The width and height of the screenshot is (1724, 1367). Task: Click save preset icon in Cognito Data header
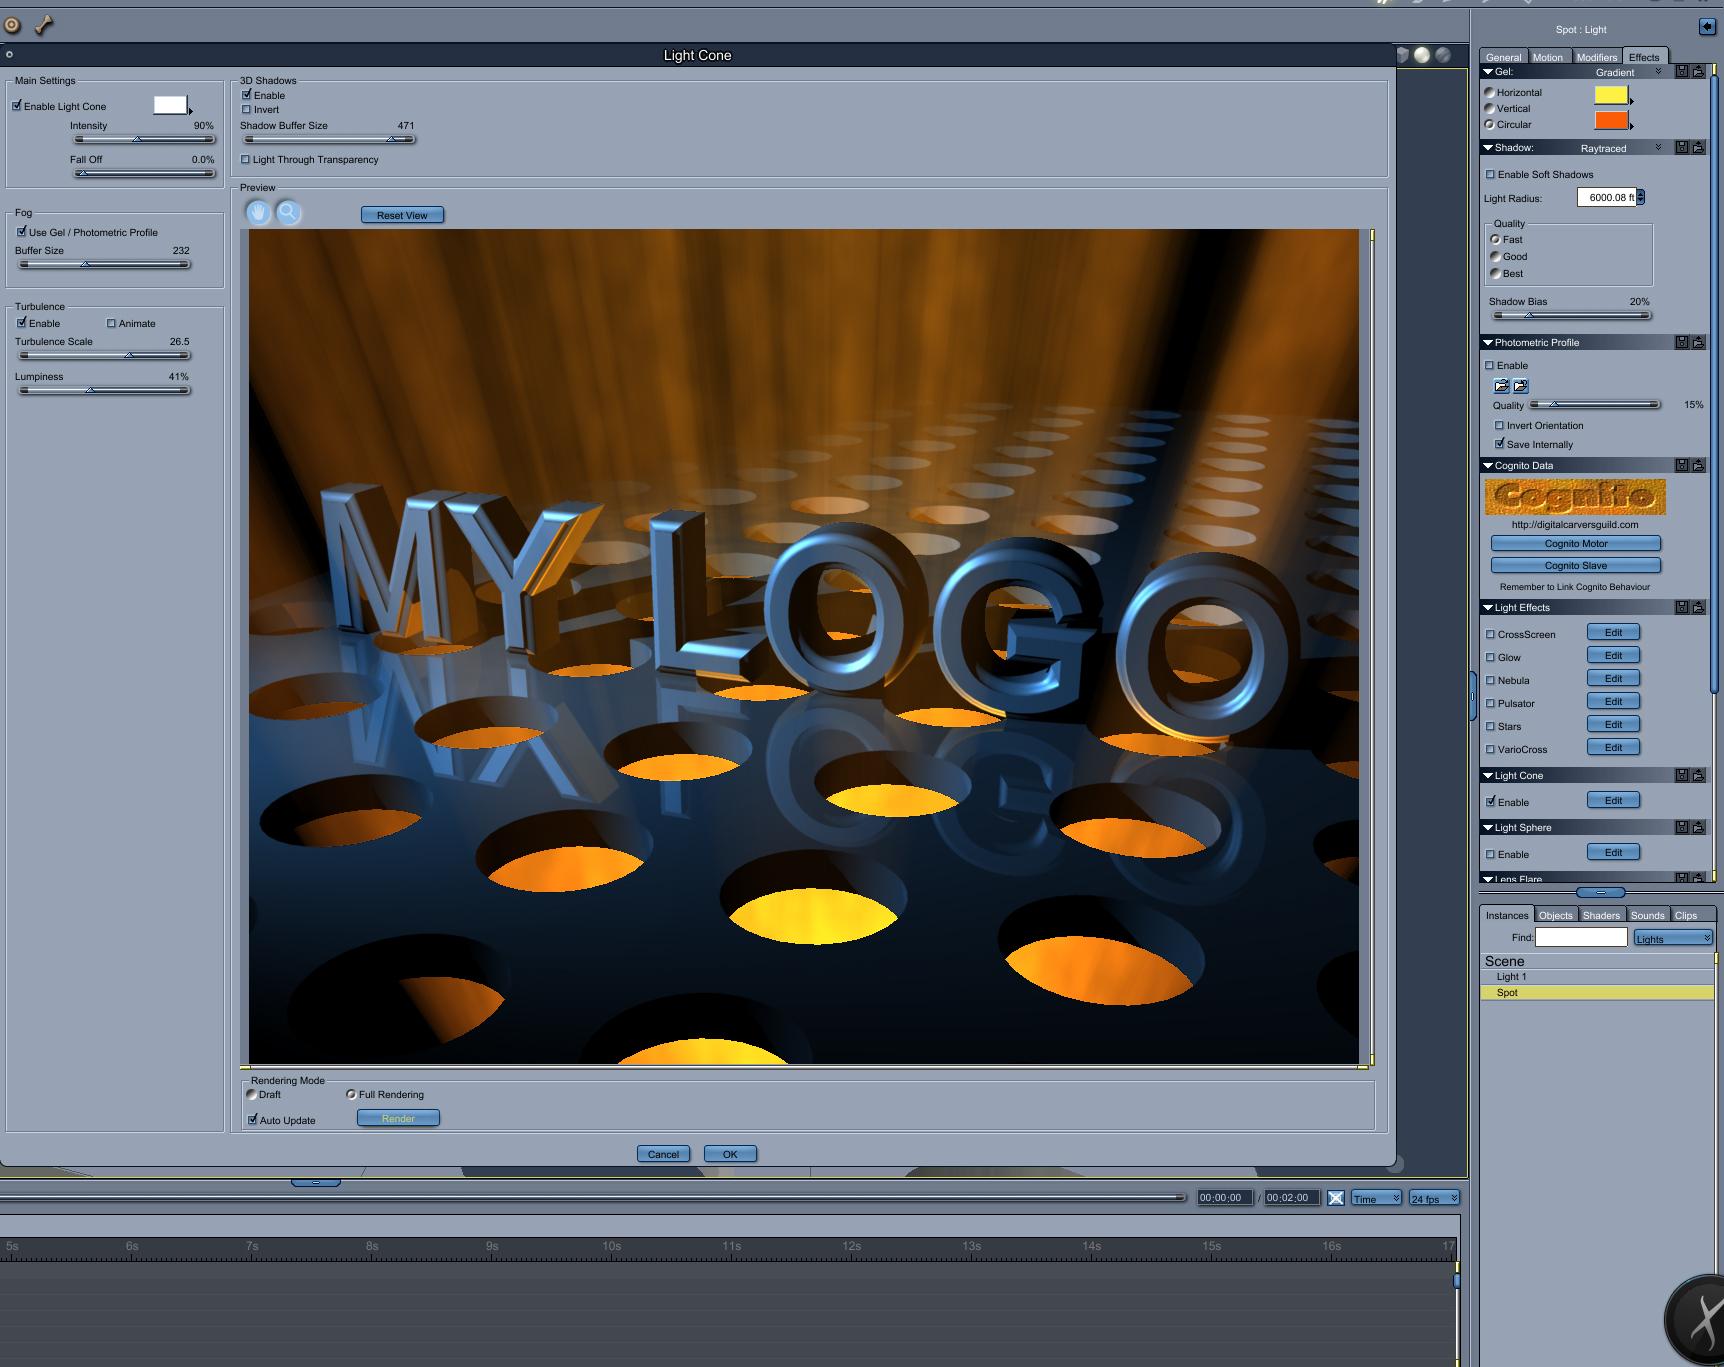(1682, 465)
